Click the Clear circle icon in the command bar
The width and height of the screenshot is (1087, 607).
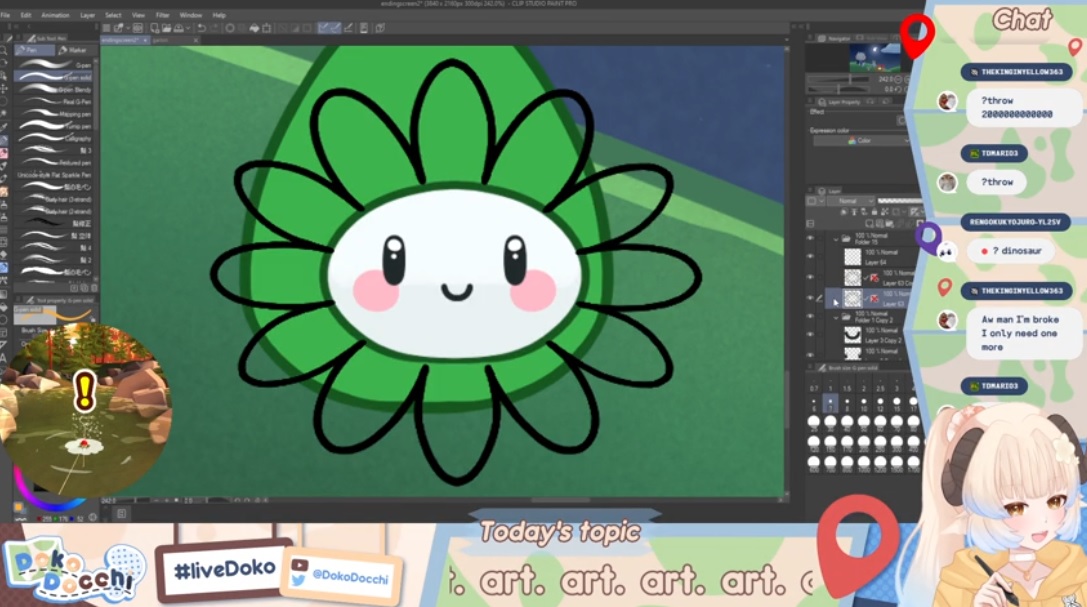229,28
